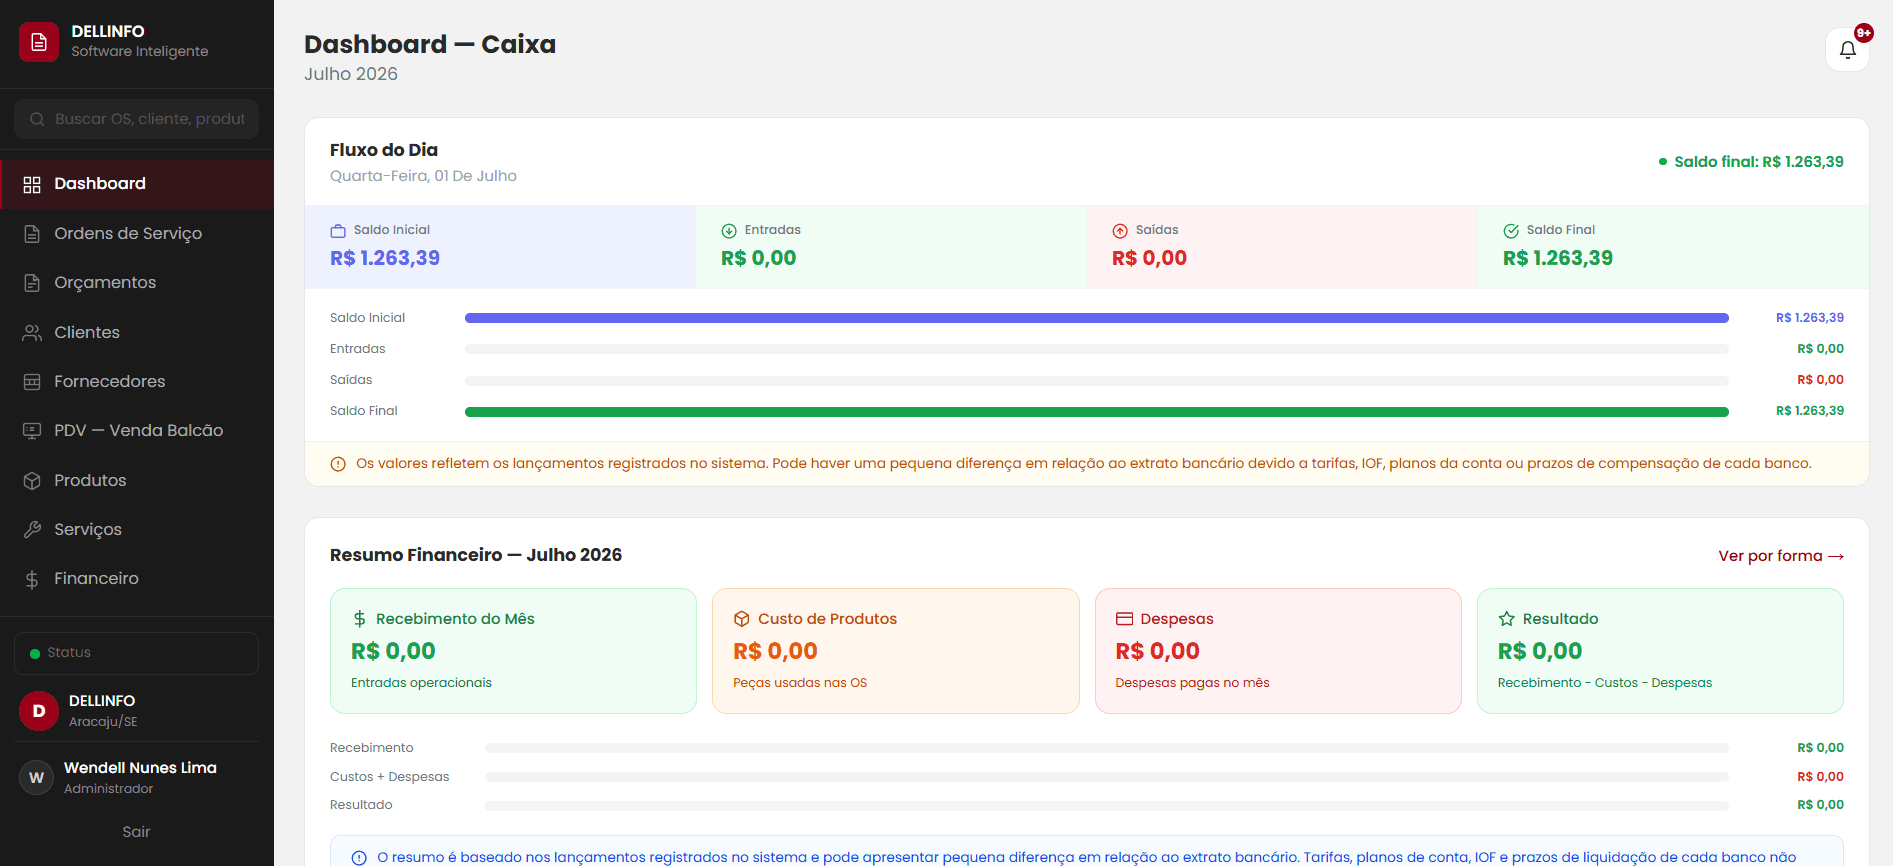Click the Dashboard — Caixa heading

(x=430, y=44)
